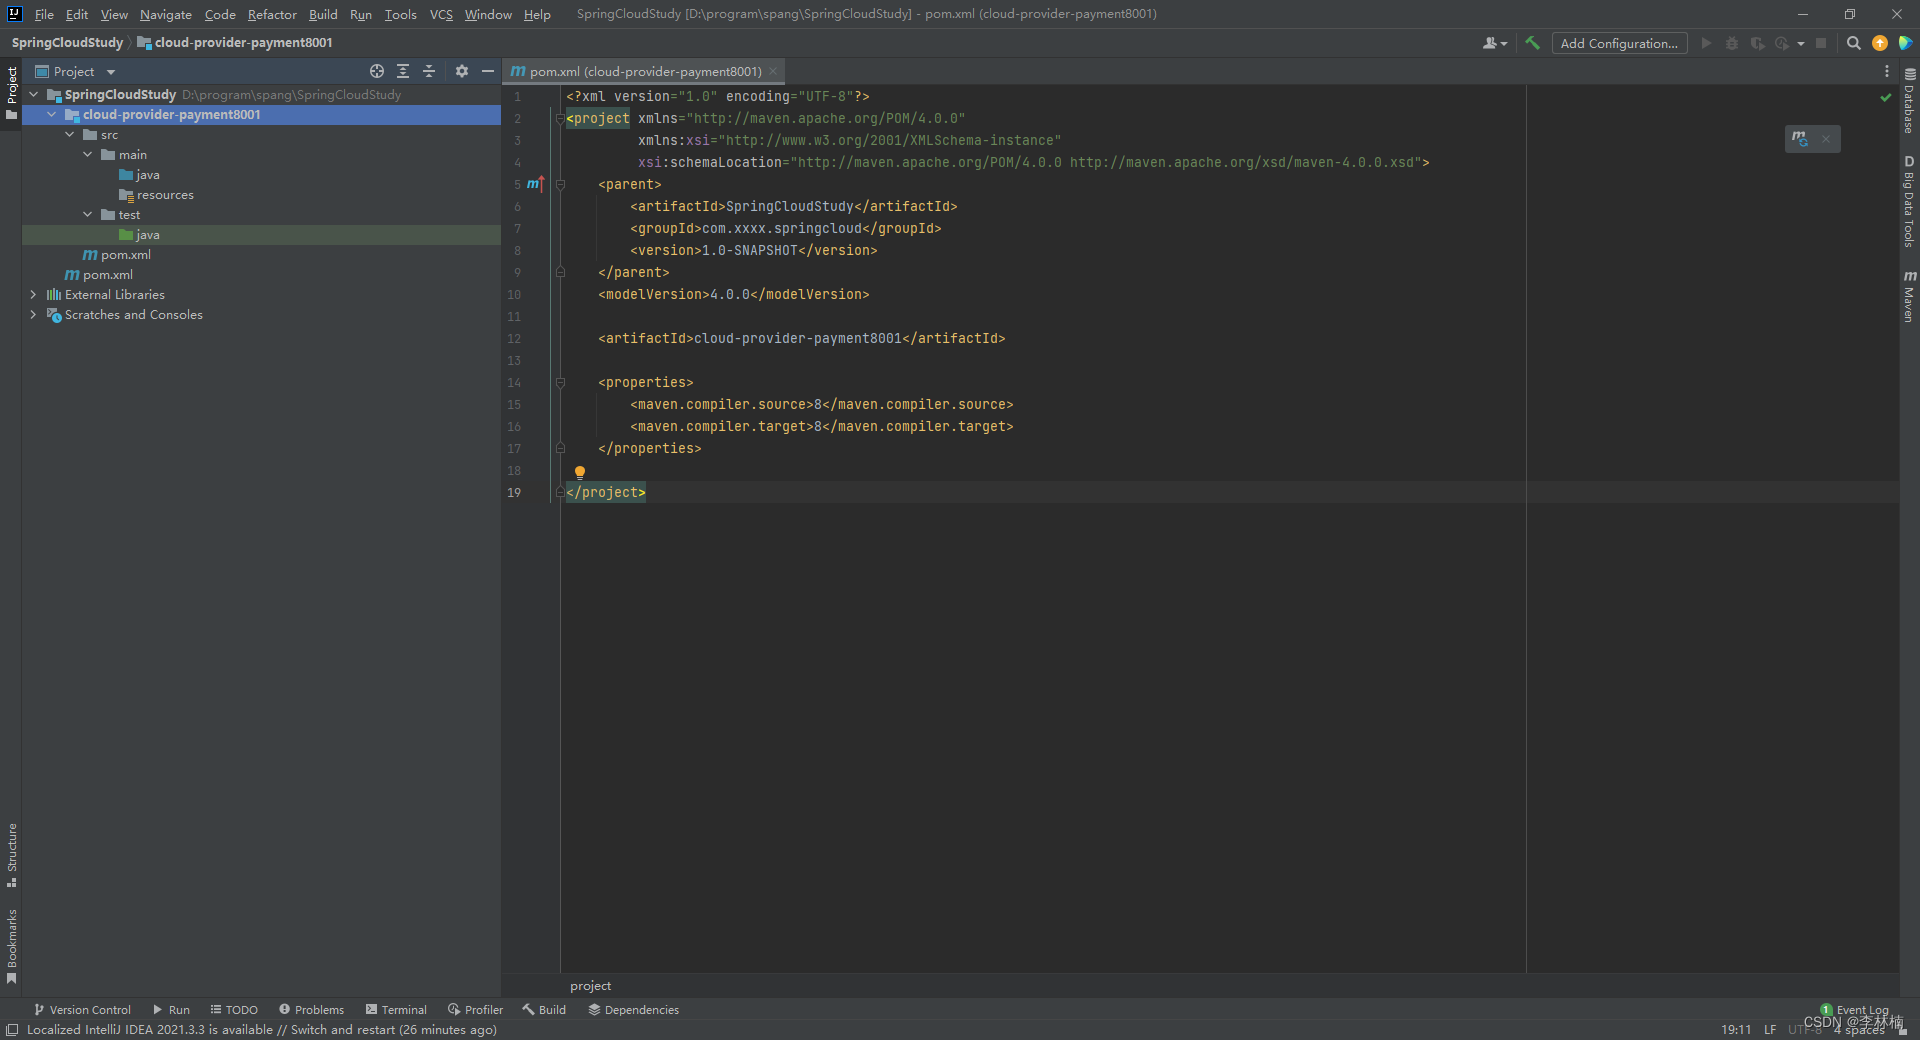Toggle the Project side tool window

(x=12, y=93)
